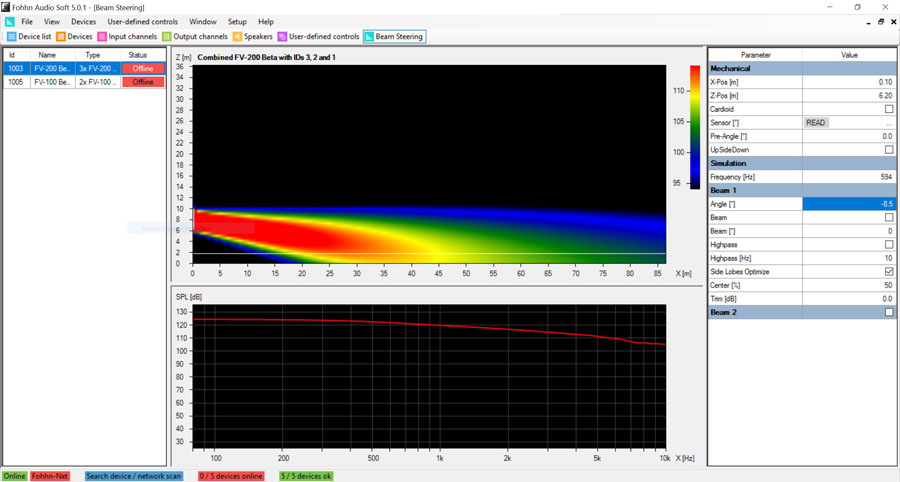Viewport: 900px width, 482px height.
Task: Click the Beam Steering toolbar icon
Action: tap(368, 37)
